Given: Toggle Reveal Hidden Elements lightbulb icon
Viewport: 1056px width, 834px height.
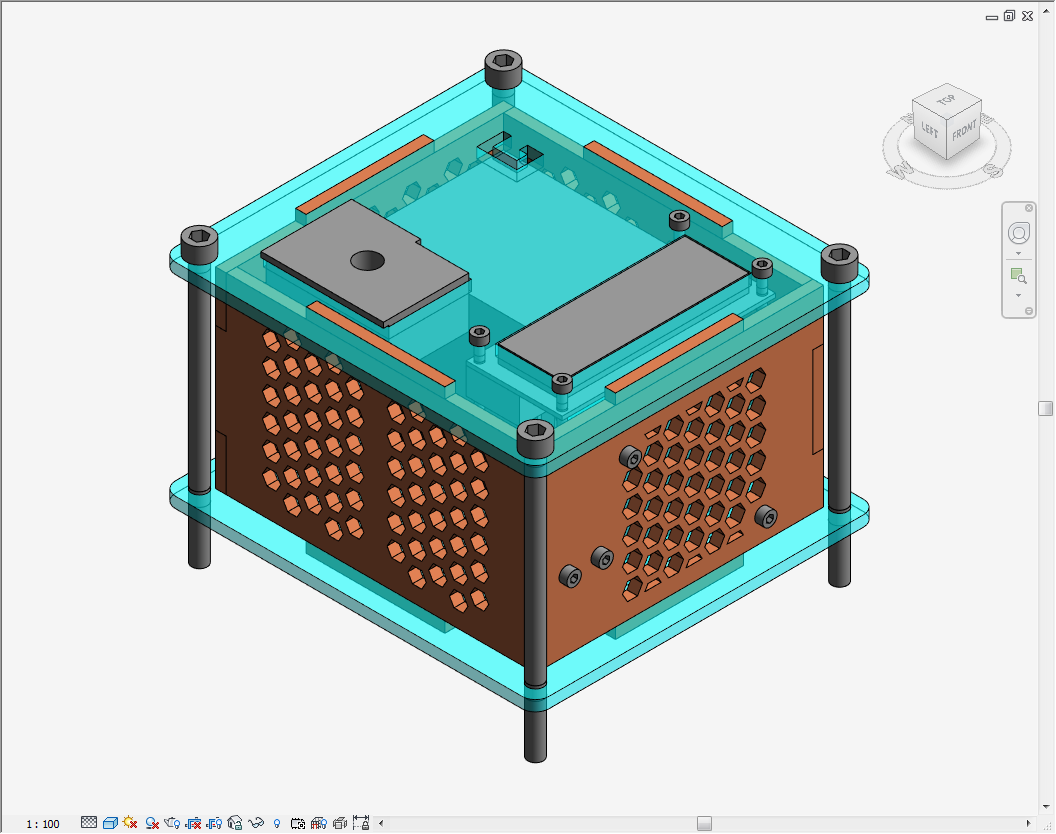Looking at the screenshot, I should [277, 823].
